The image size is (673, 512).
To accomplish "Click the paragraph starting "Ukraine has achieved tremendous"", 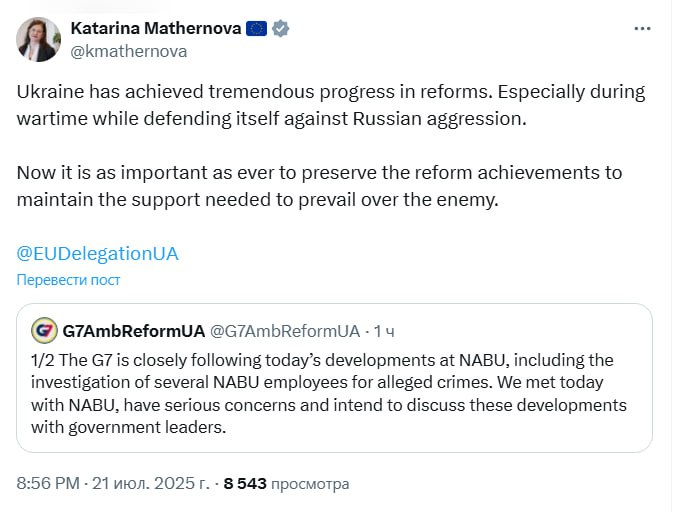I will click(330, 105).
